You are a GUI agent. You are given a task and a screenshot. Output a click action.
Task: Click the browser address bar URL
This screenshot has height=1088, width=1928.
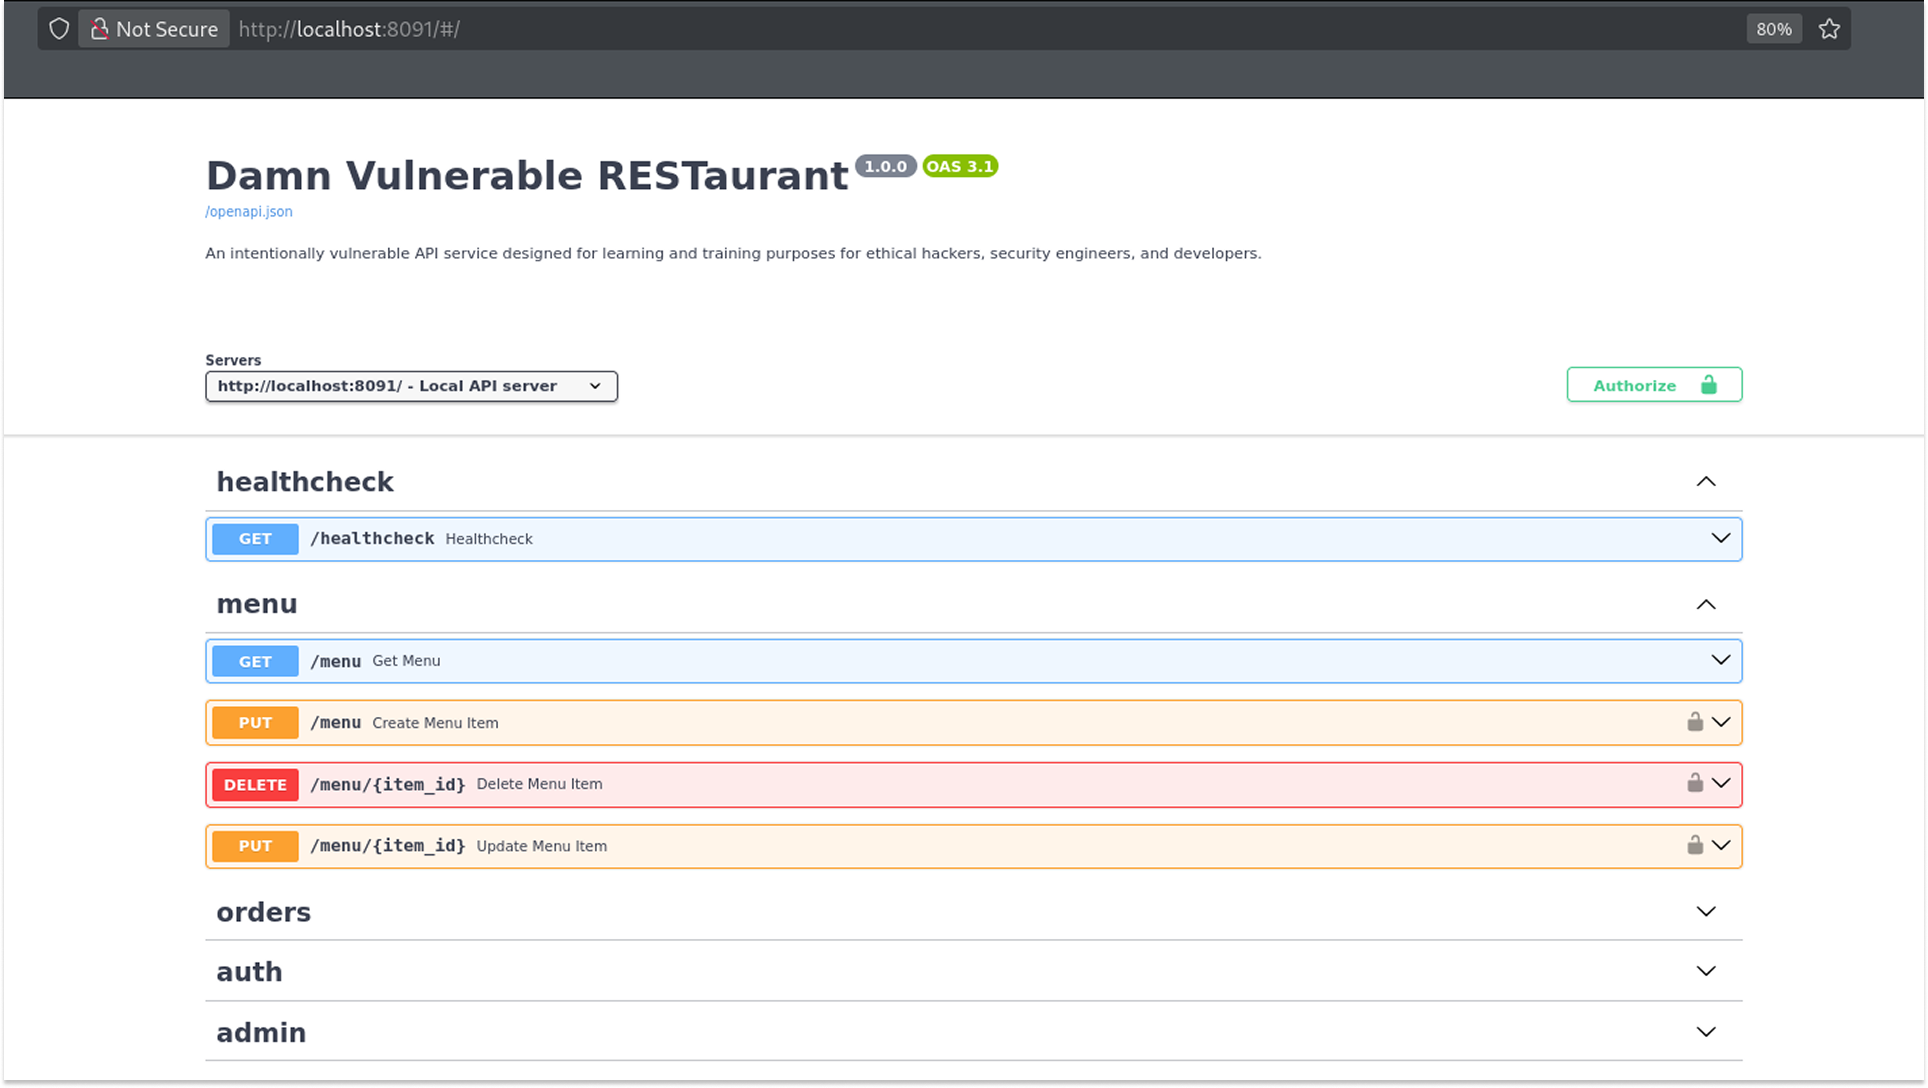pyautogui.click(x=349, y=29)
